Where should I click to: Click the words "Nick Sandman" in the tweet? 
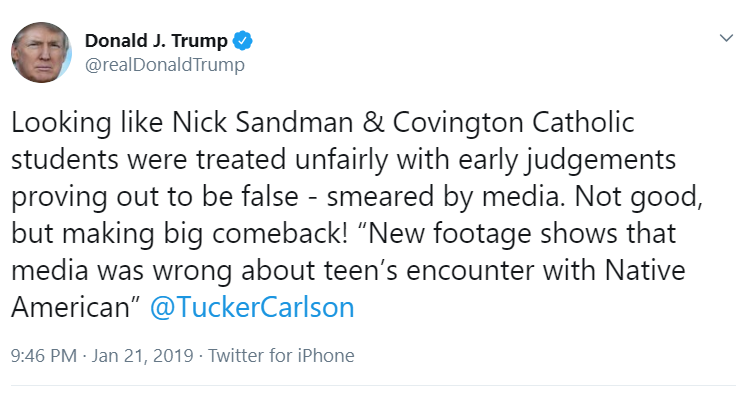click(263, 122)
